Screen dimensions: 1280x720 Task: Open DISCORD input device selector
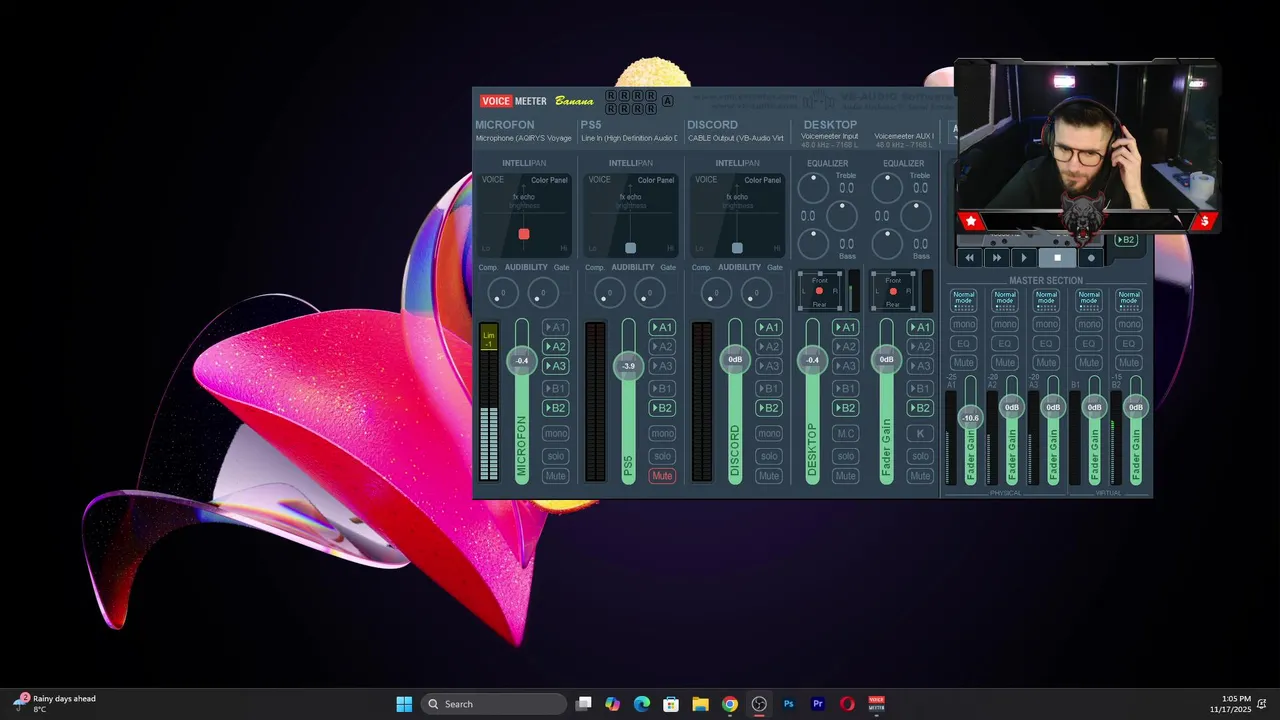[736, 138]
